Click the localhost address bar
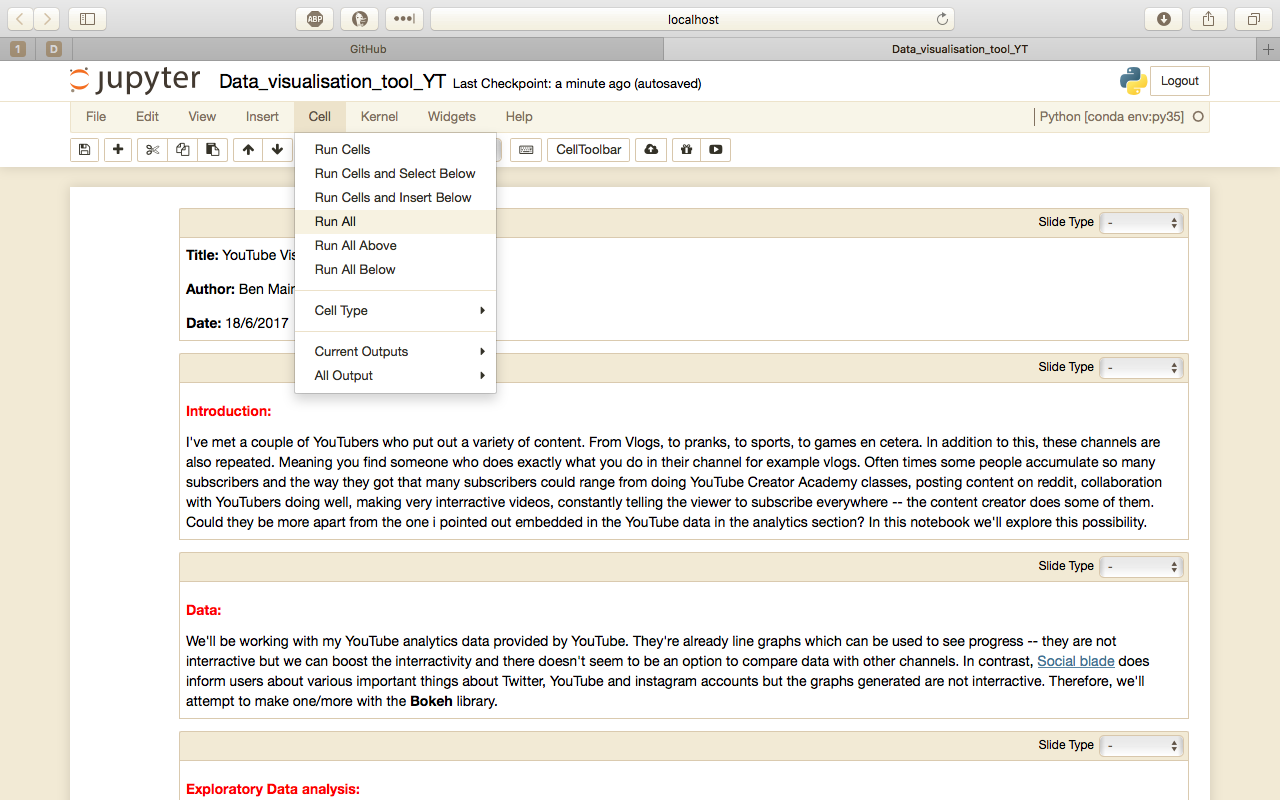1280x800 pixels. pos(692,19)
